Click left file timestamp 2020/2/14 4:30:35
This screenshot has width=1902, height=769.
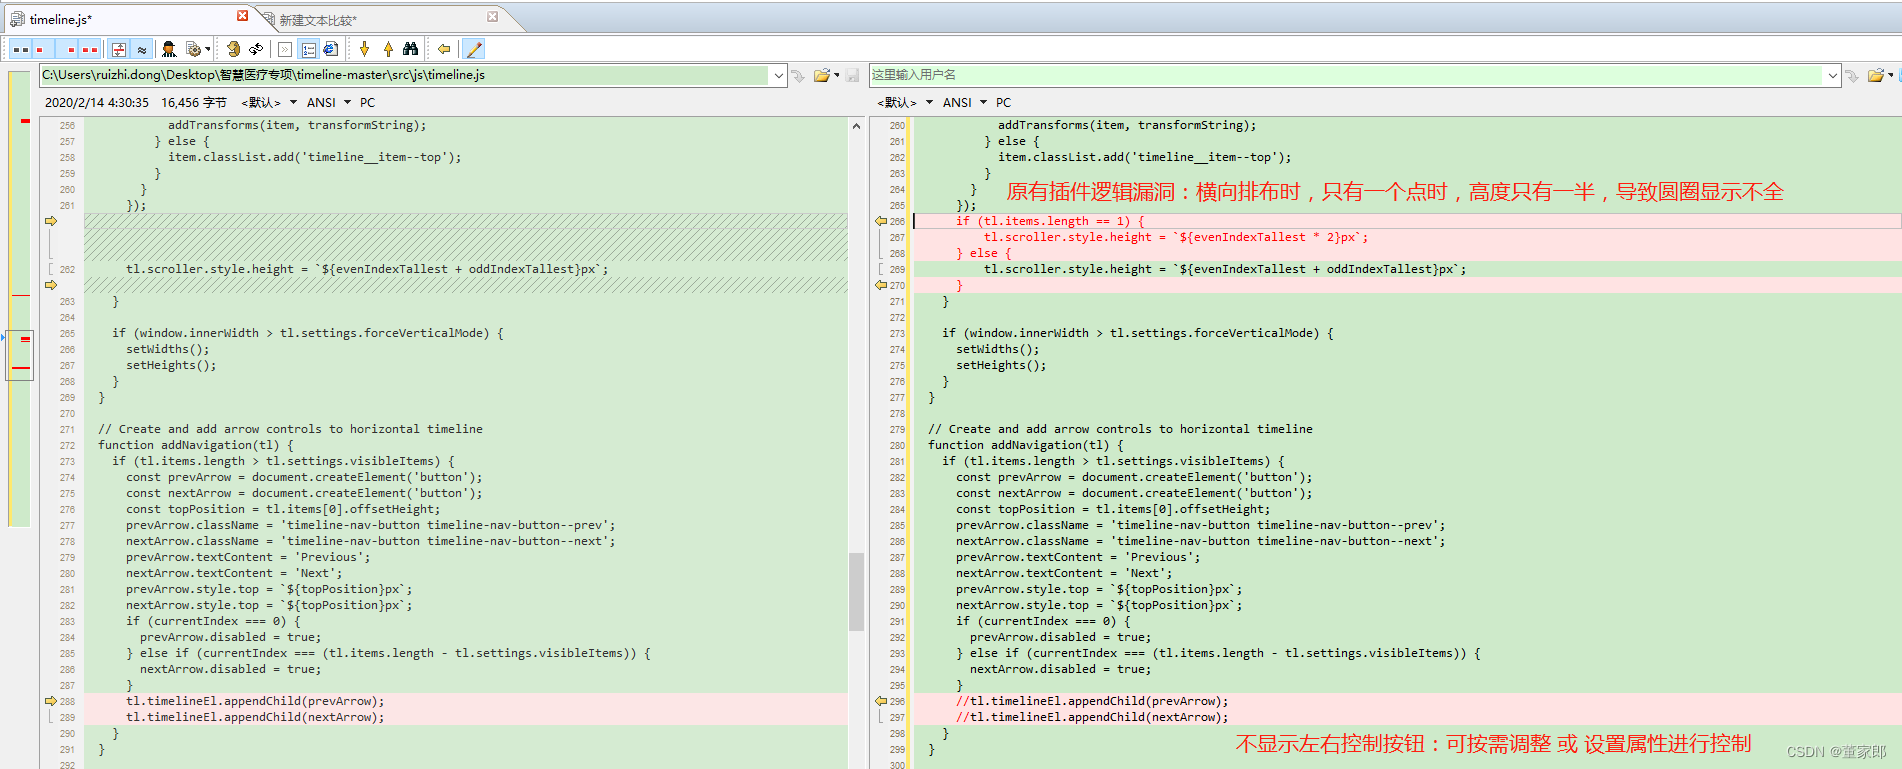97,103
